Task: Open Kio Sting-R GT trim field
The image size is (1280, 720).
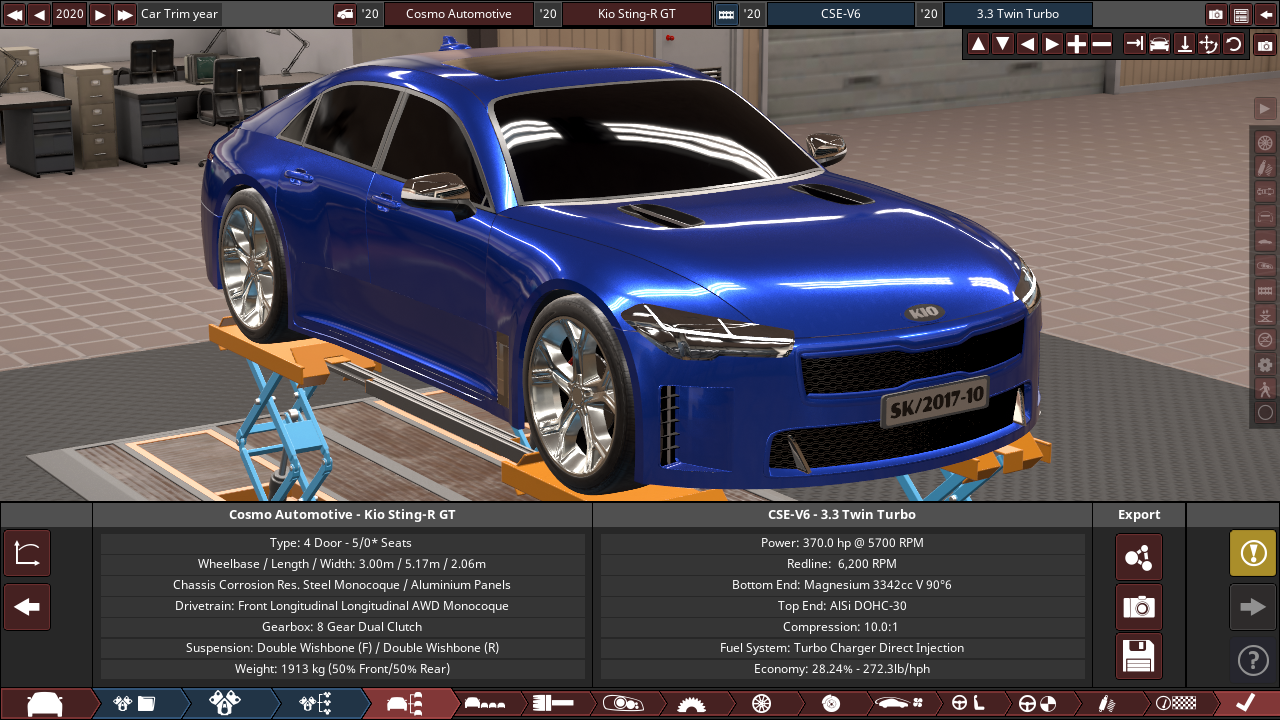Action: pos(637,14)
